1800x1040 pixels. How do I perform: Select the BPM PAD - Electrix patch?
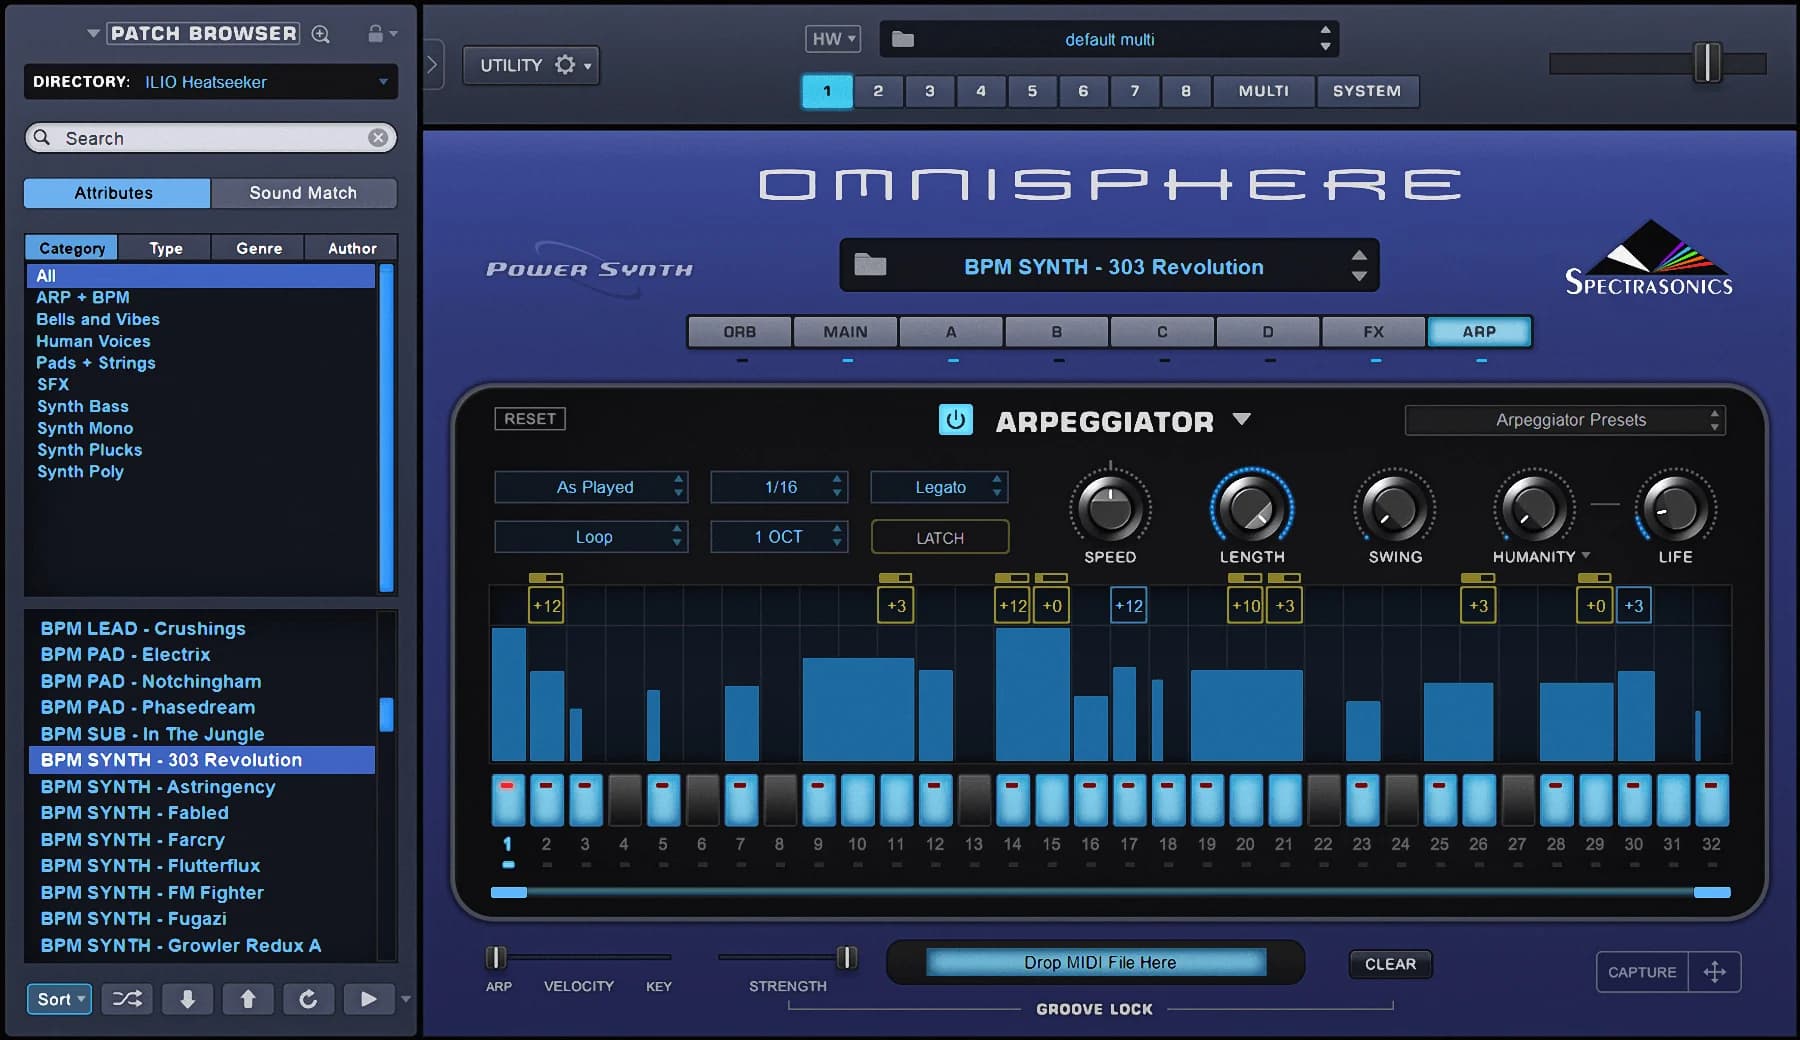coord(125,654)
